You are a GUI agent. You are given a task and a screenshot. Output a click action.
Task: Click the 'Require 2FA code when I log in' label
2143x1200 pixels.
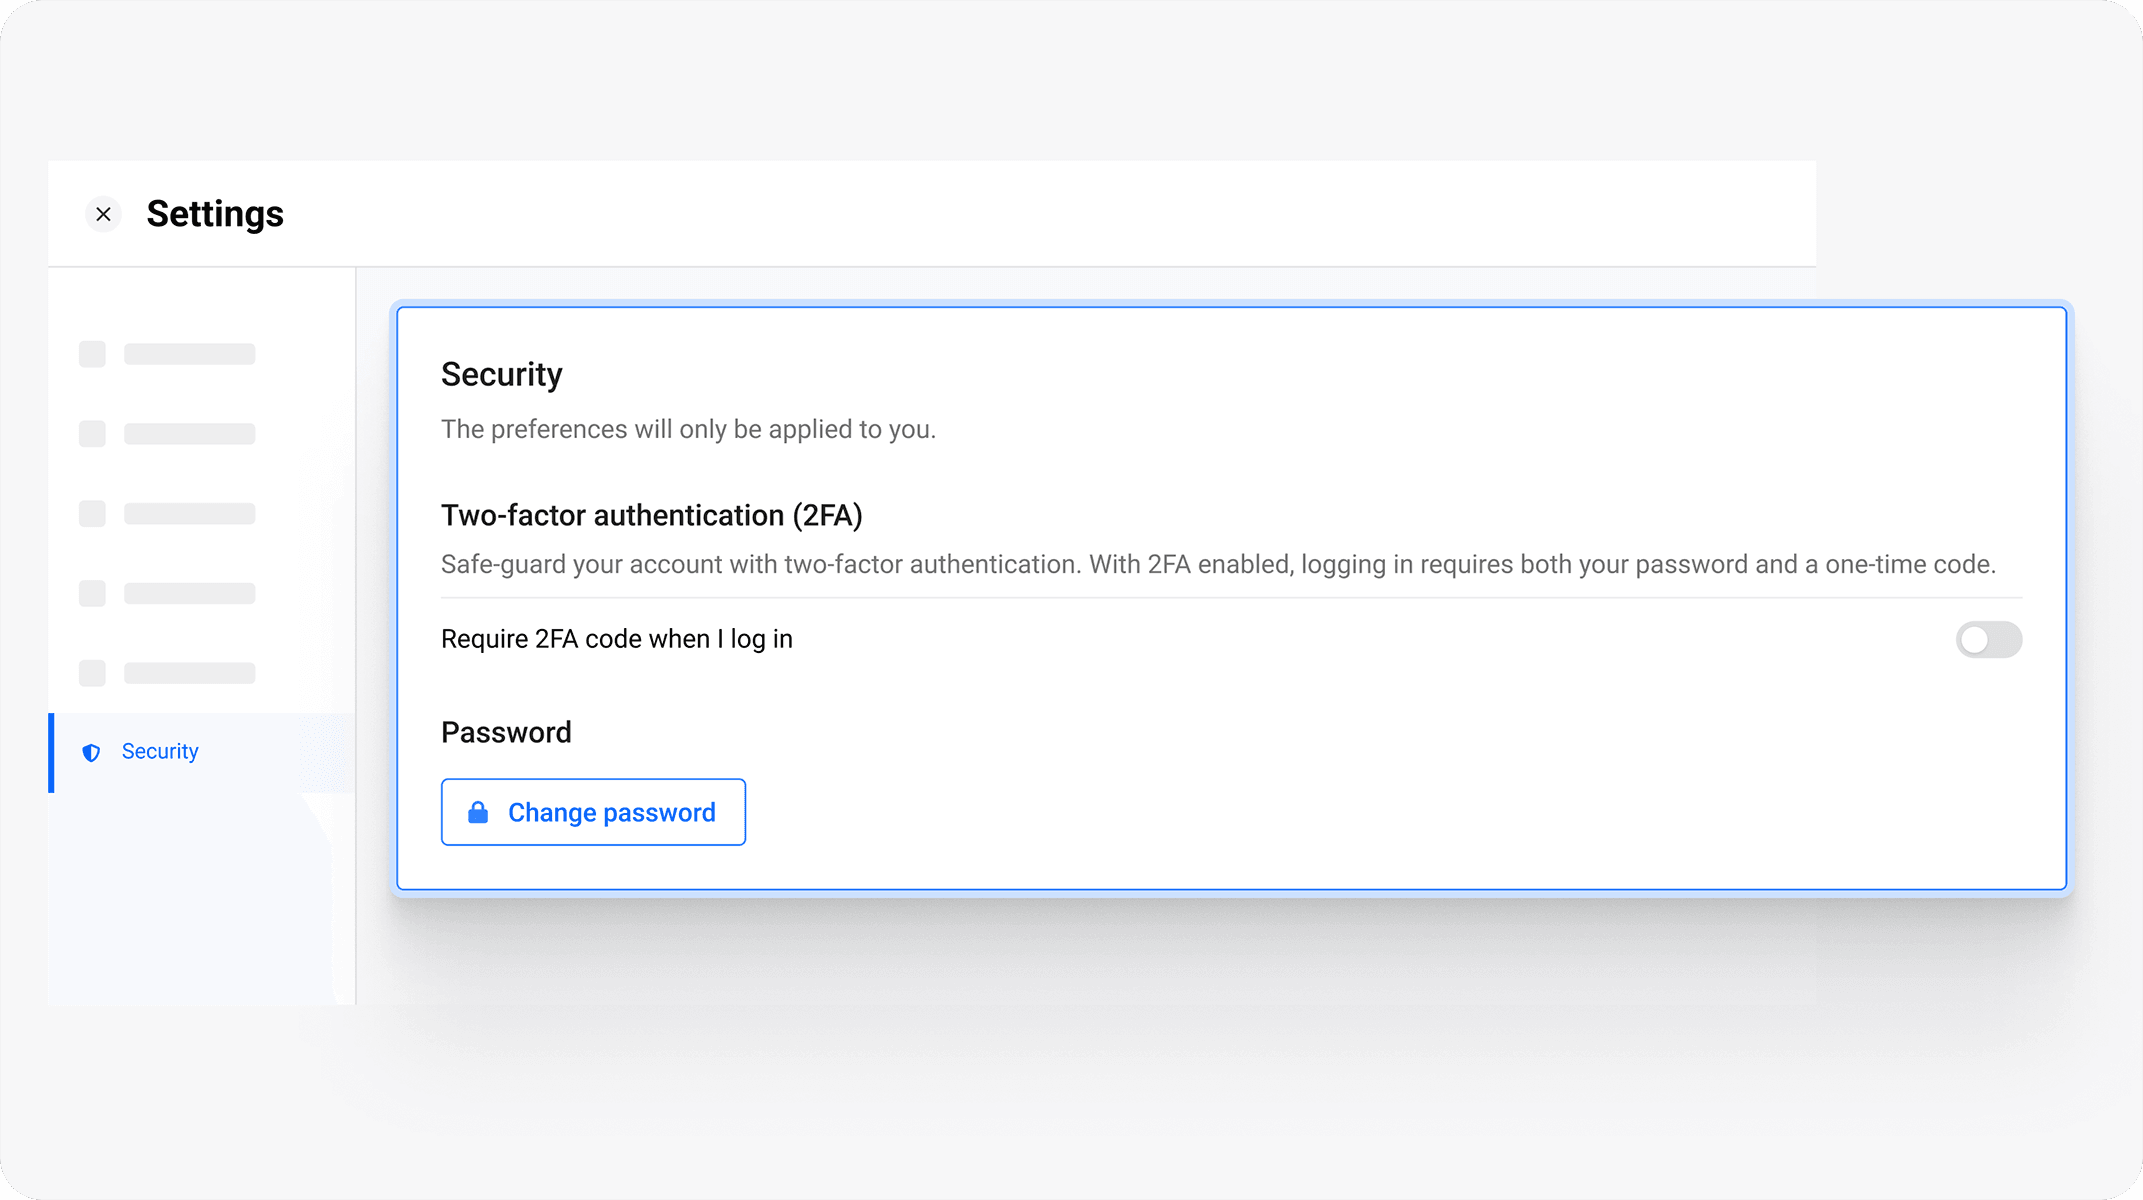pyautogui.click(x=616, y=639)
